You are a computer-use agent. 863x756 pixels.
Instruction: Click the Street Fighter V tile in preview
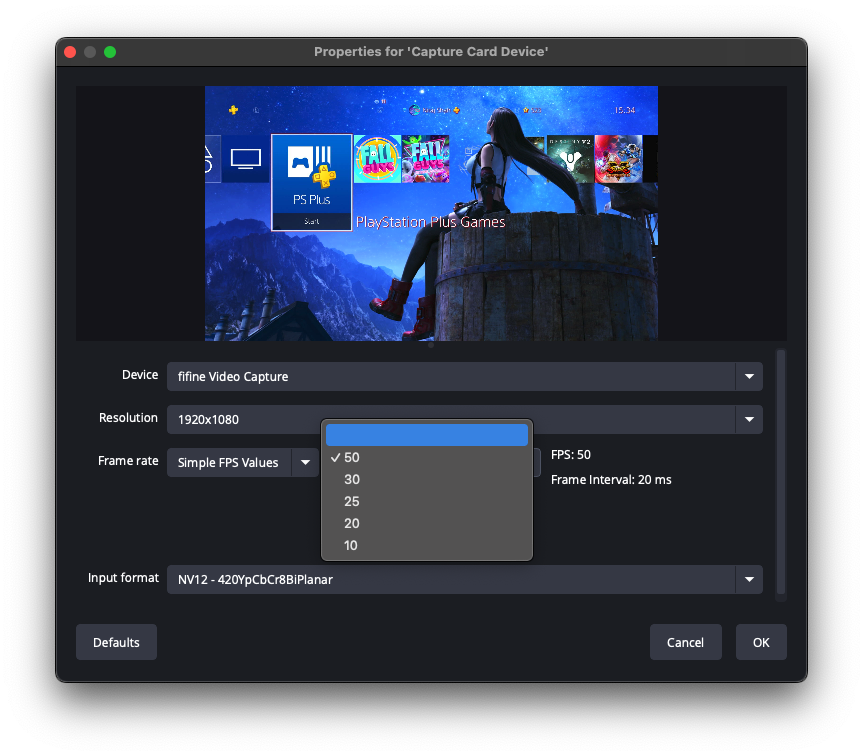coord(619,159)
